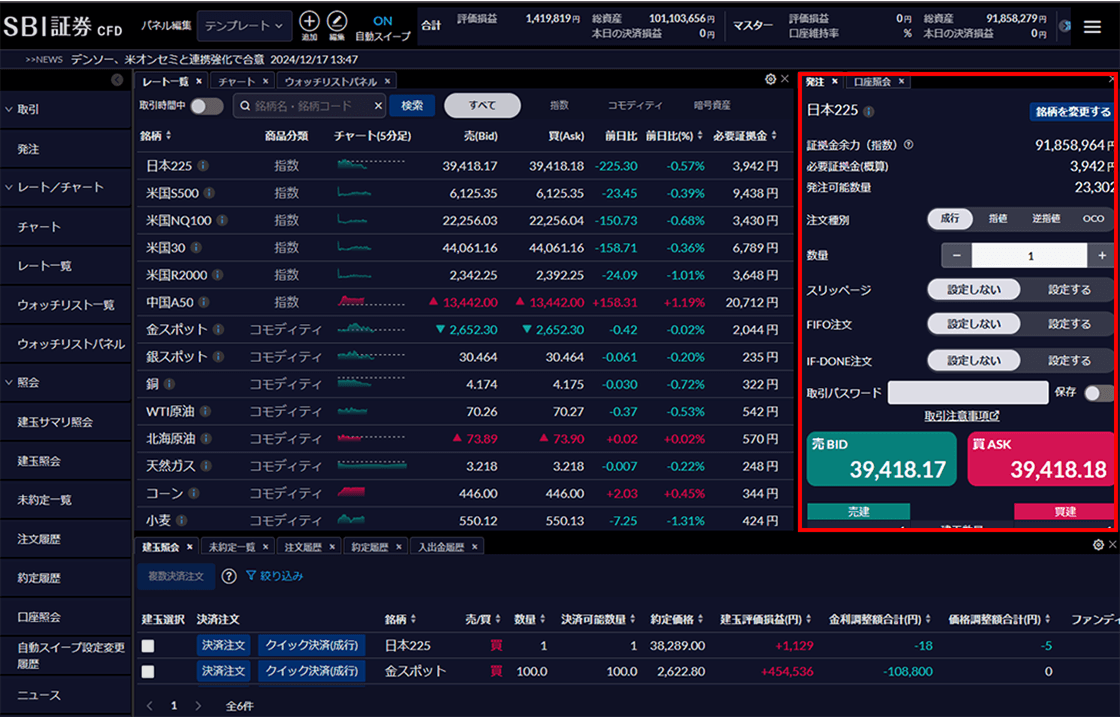
Task: Click the add panel plus icon
Action: pyautogui.click(x=310, y=21)
